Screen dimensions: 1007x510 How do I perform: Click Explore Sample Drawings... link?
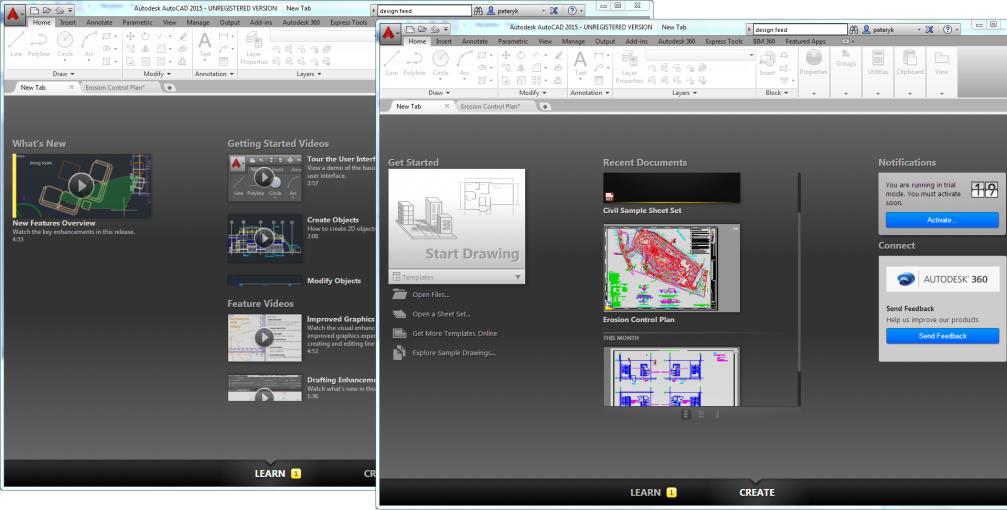454,352
